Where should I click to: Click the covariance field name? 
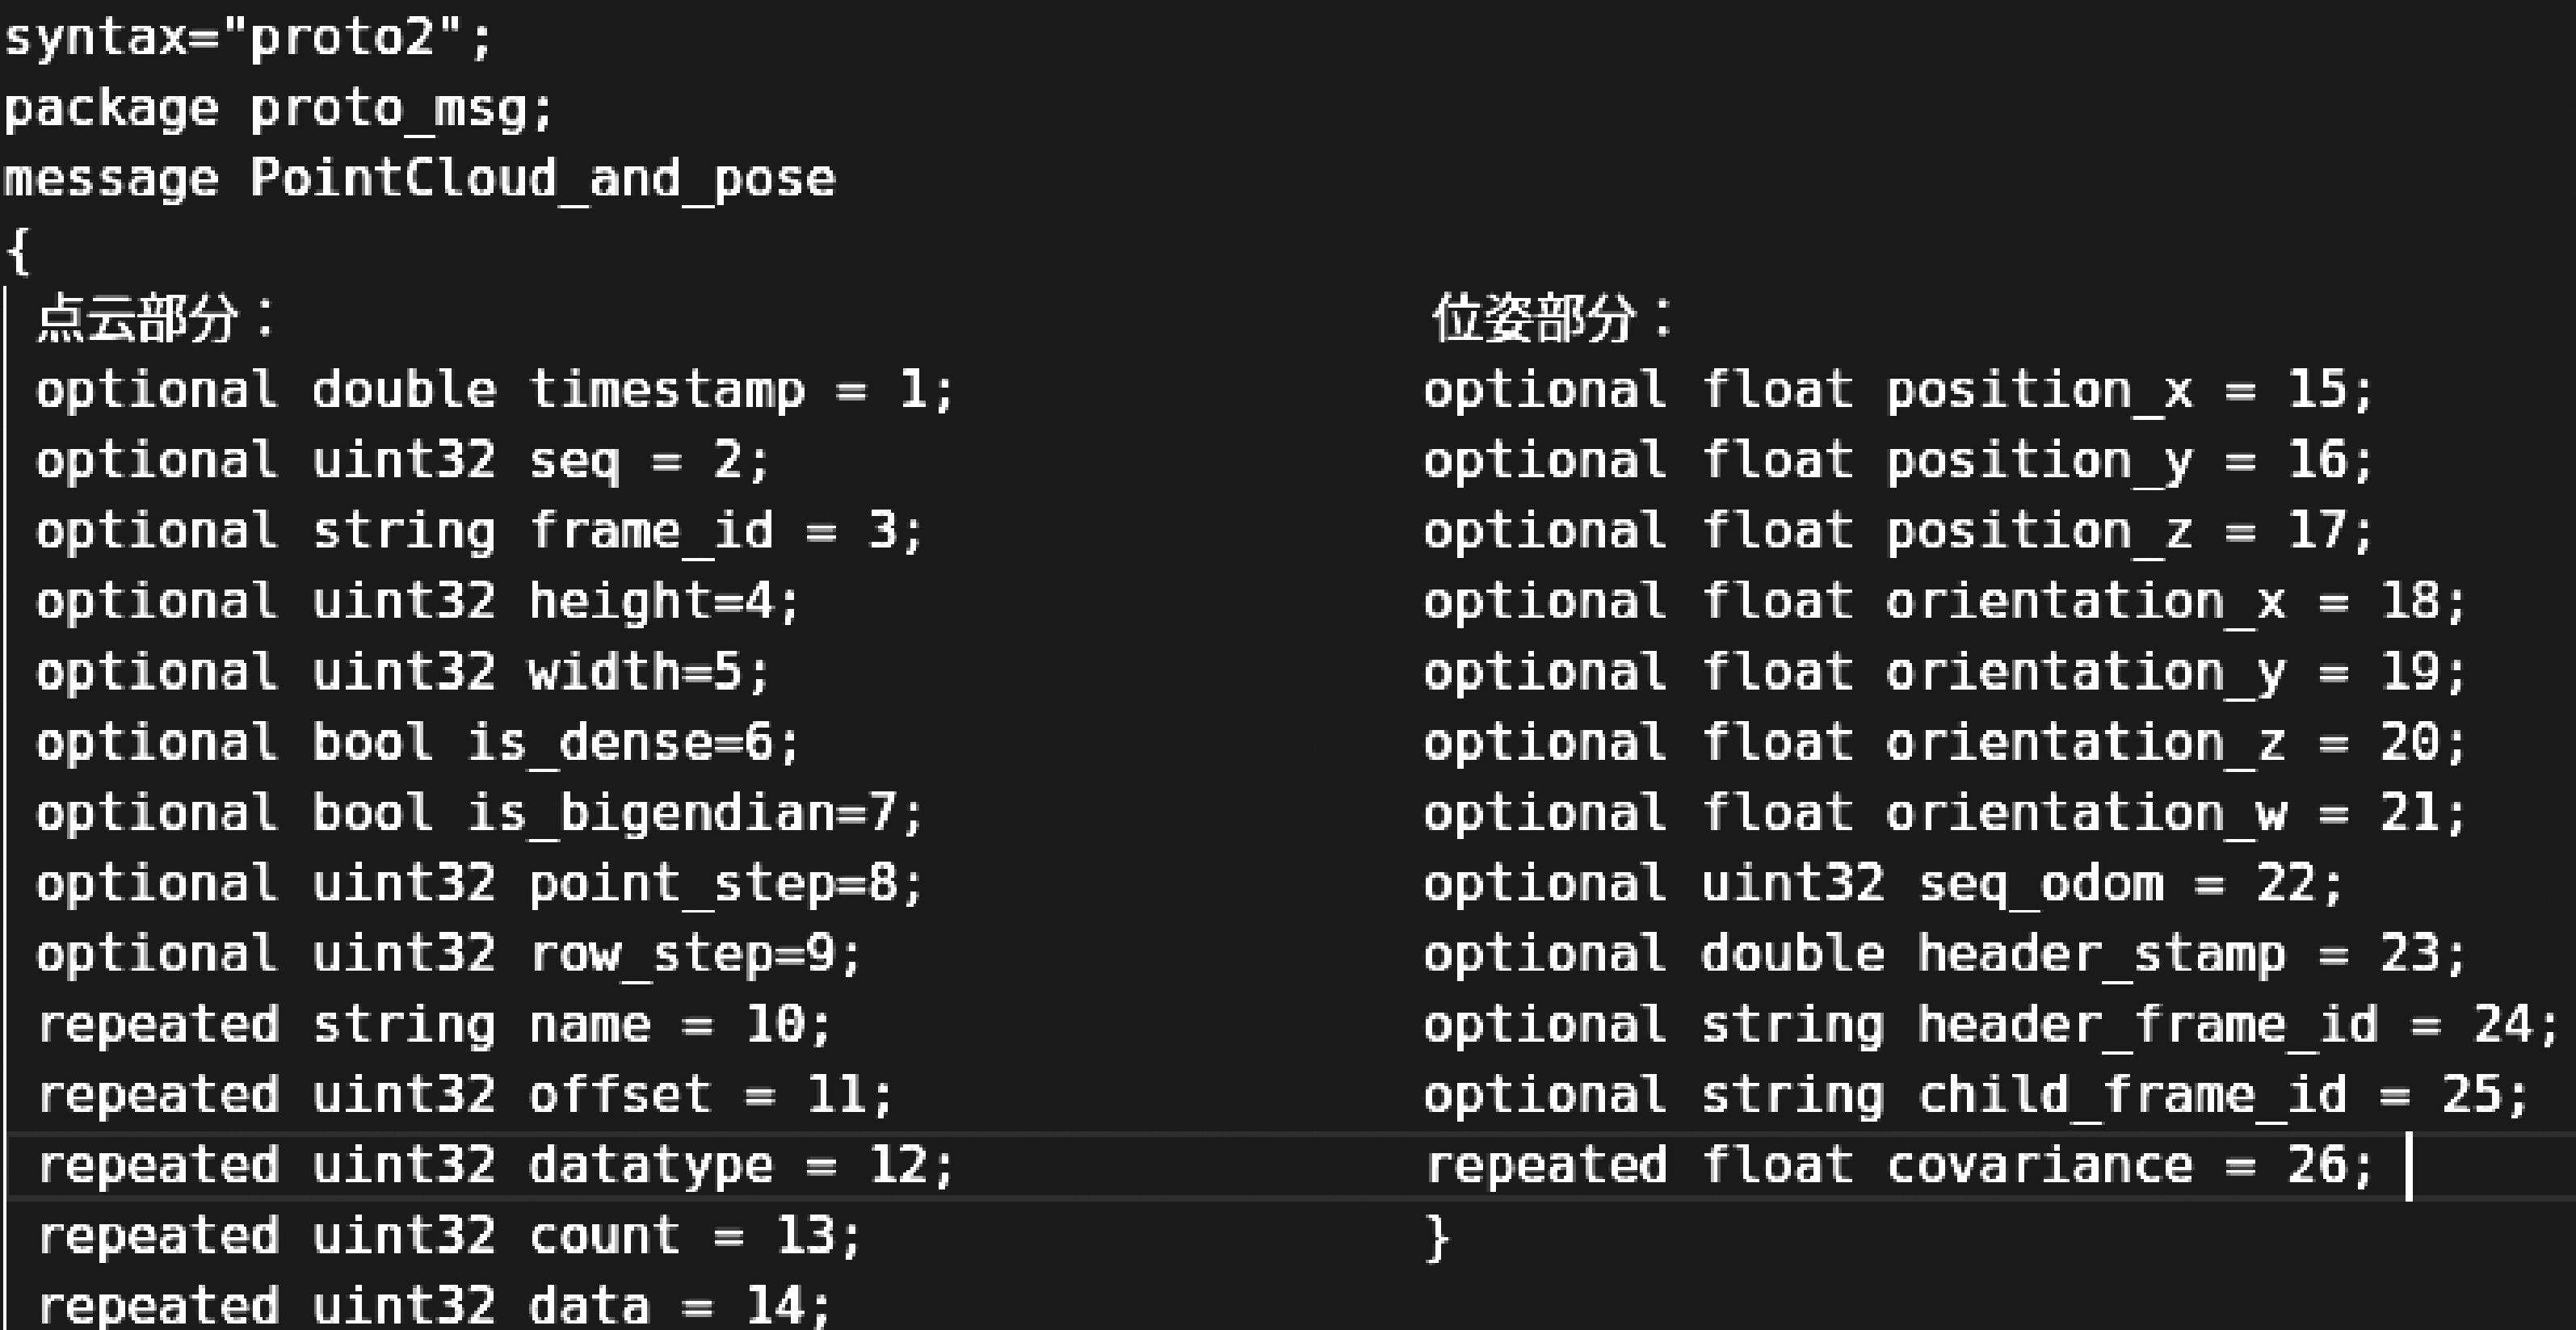2039,1166
